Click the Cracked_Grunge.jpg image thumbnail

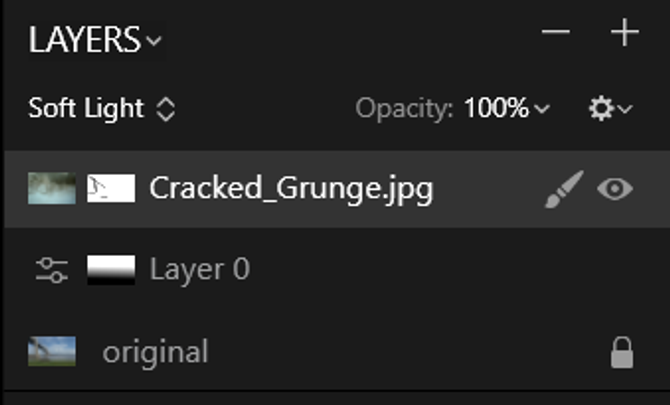pyautogui.click(x=52, y=188)
